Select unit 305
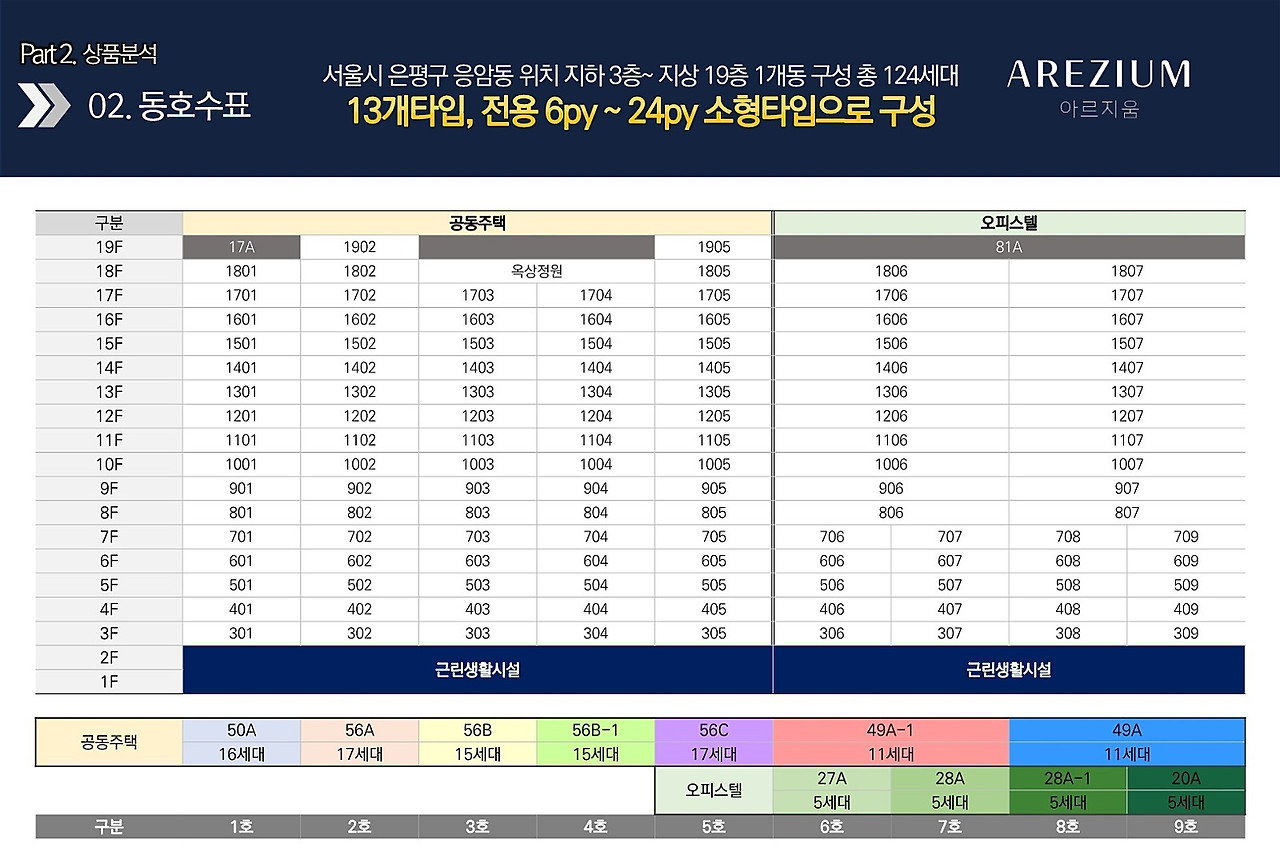The width and height of the screenshot is (1280, 855). 713,633
